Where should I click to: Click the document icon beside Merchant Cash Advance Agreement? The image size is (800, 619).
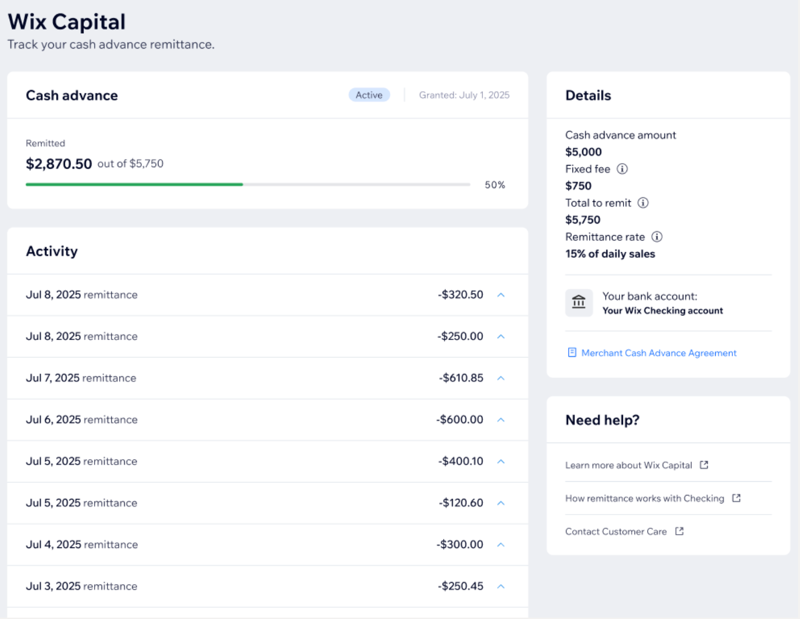[x=571, y=352]
